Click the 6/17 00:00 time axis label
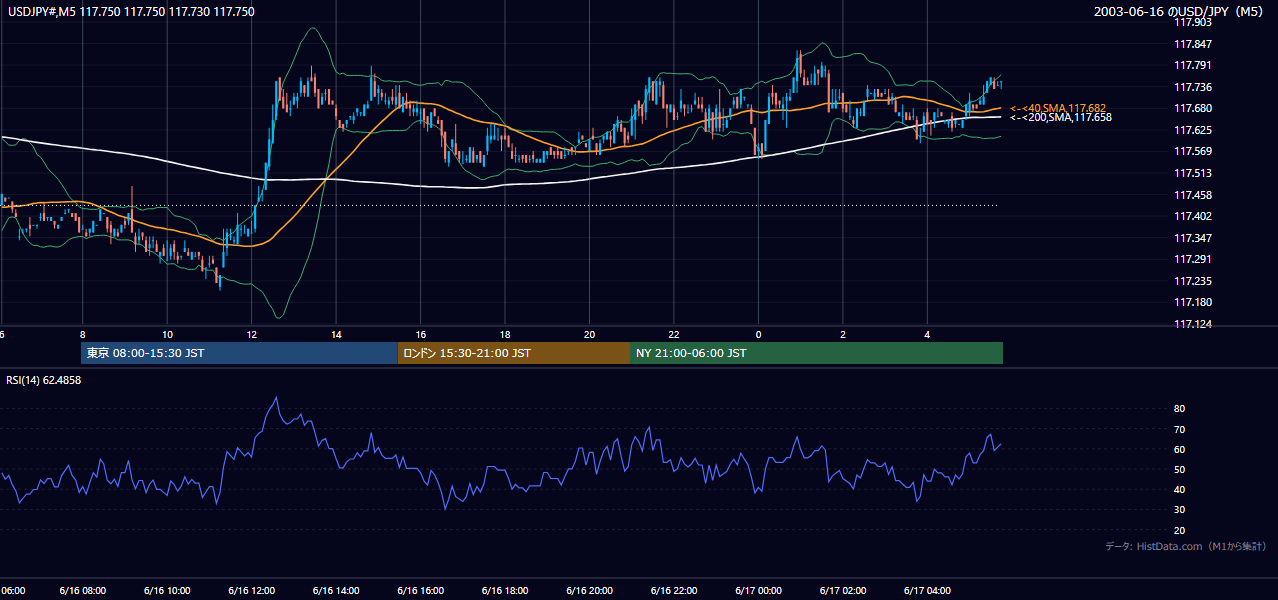Screen dimensions: 1278x600 (x=758, y=591)
